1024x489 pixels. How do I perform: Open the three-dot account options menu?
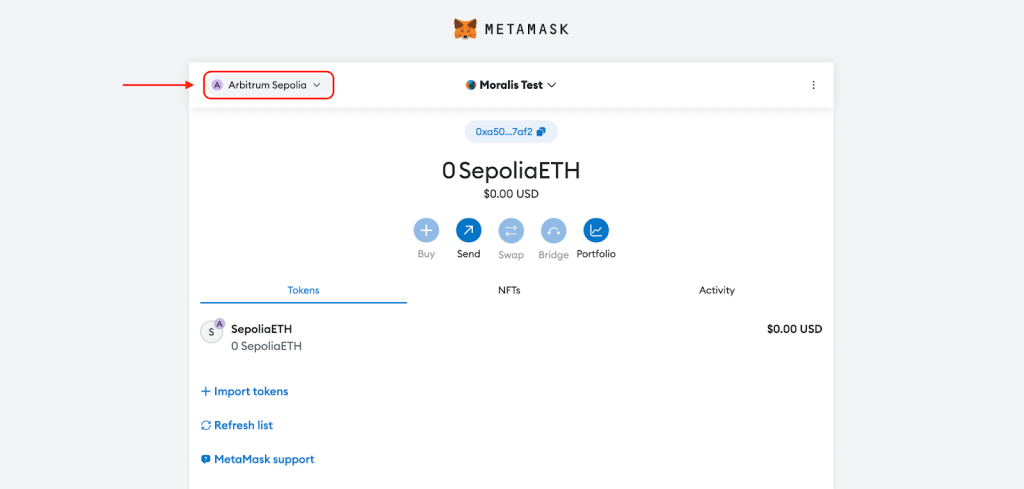[x=813, y=85]
